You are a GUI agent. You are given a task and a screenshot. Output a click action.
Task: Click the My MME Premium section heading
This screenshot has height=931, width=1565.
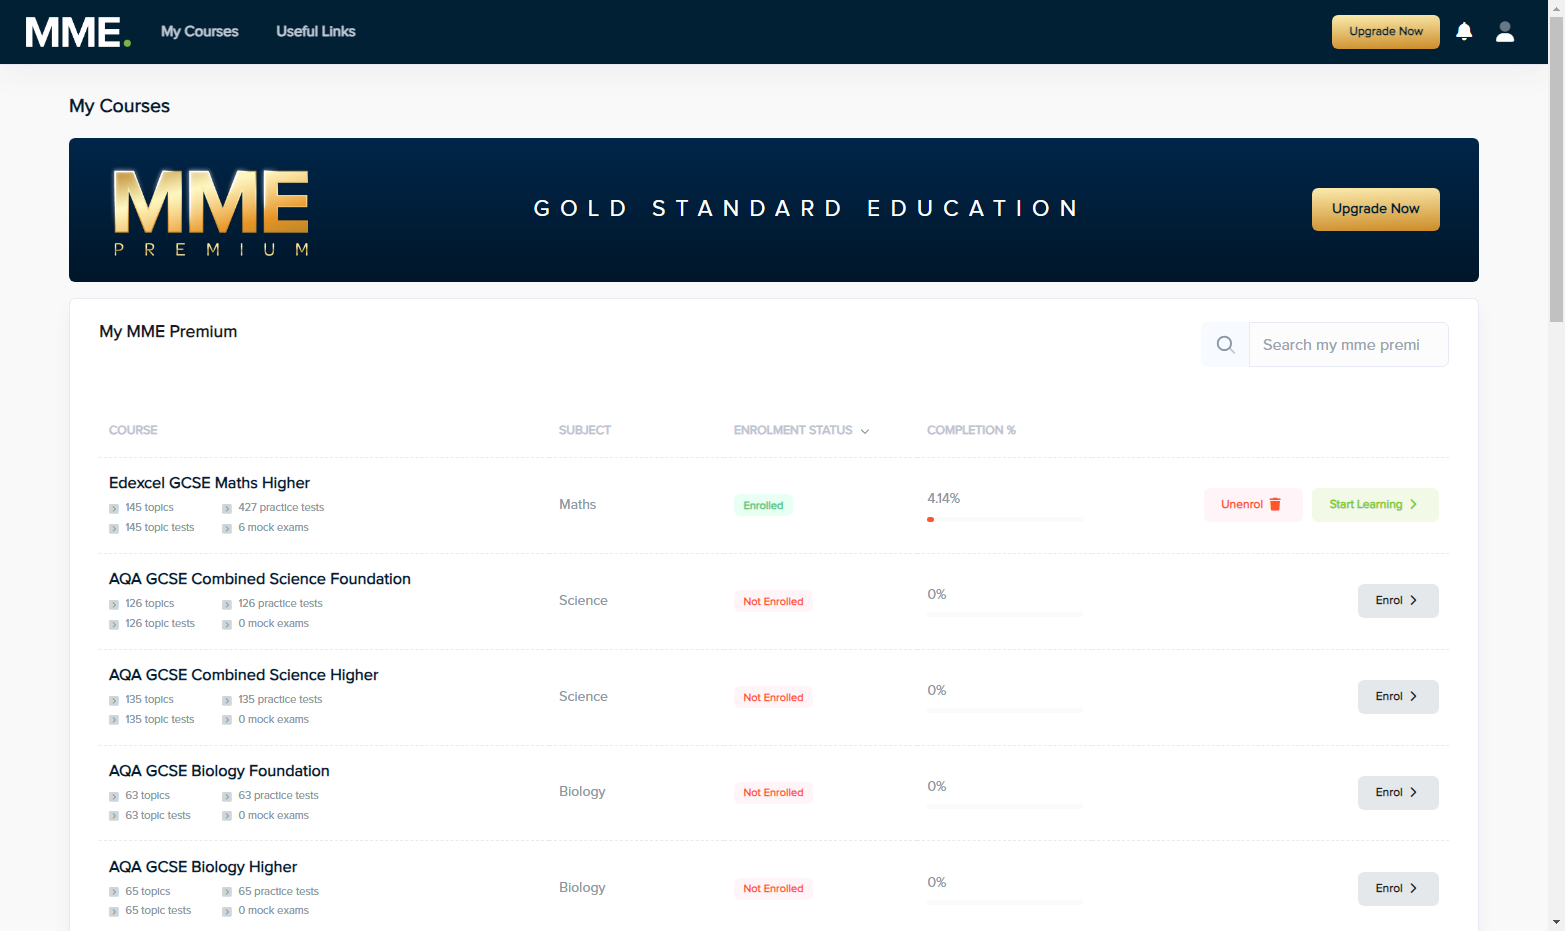pos(168,332)
